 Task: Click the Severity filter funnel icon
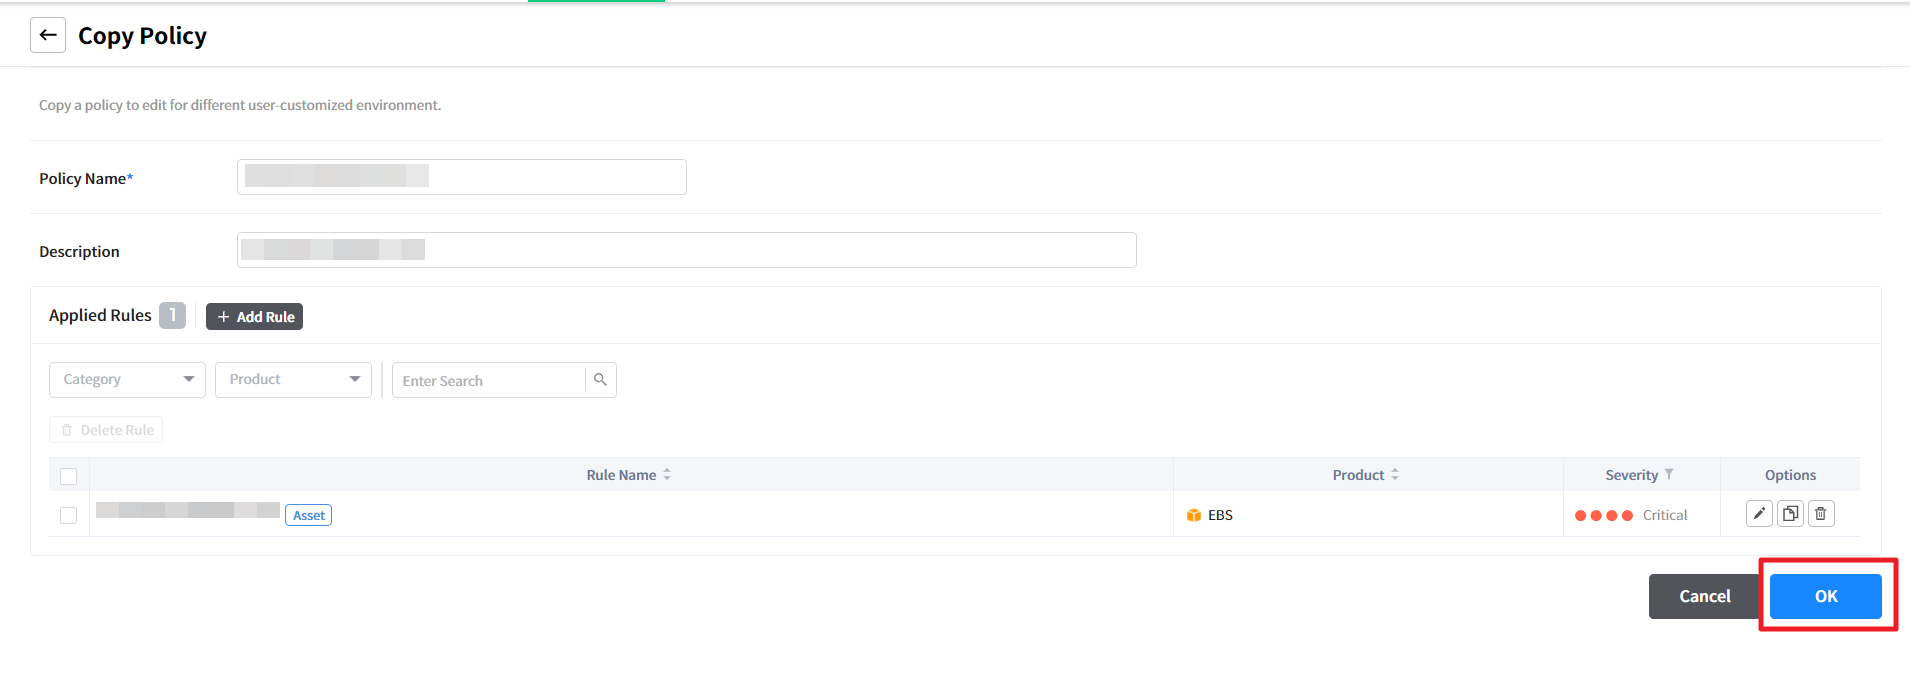(x=1669, y=474)
